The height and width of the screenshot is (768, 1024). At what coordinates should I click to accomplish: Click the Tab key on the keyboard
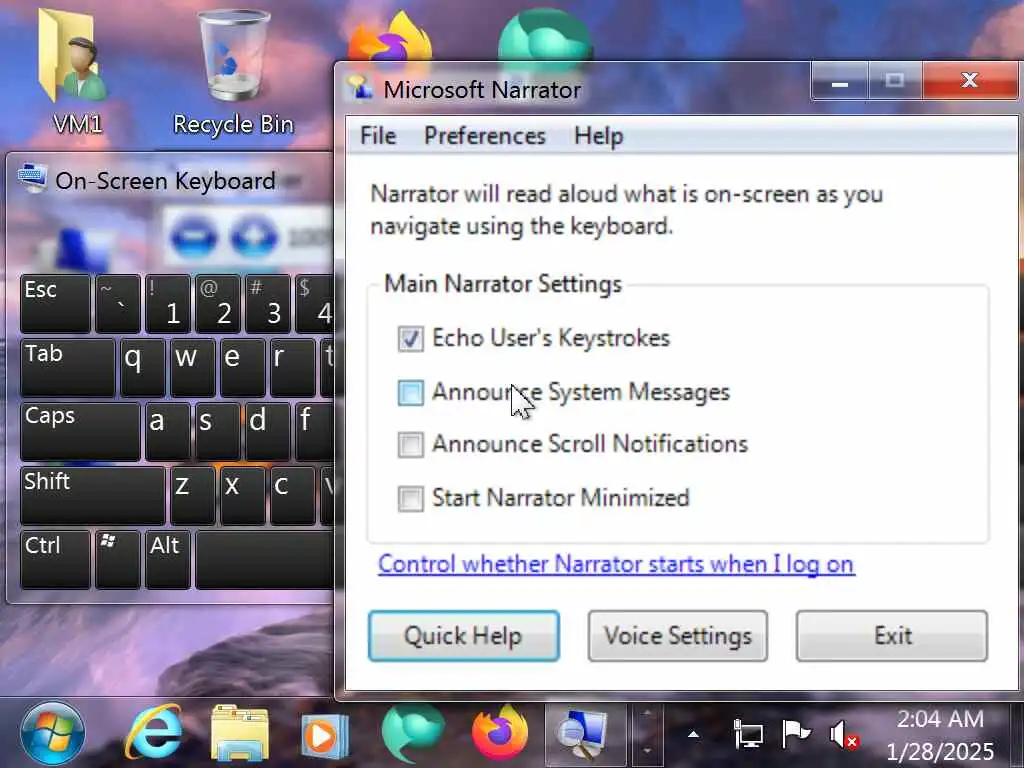coord(67,368)
